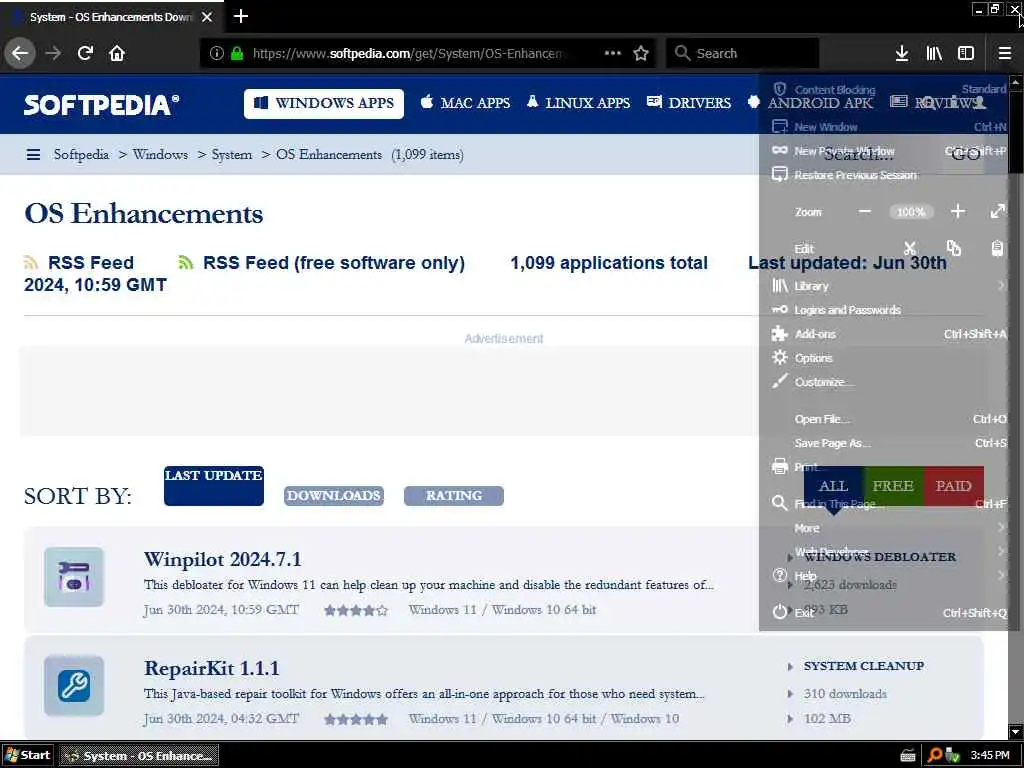Go to Windows breadcrumb link
Image resolution: width=1024 pixels, height=768 pixels.
click(160, 155)
